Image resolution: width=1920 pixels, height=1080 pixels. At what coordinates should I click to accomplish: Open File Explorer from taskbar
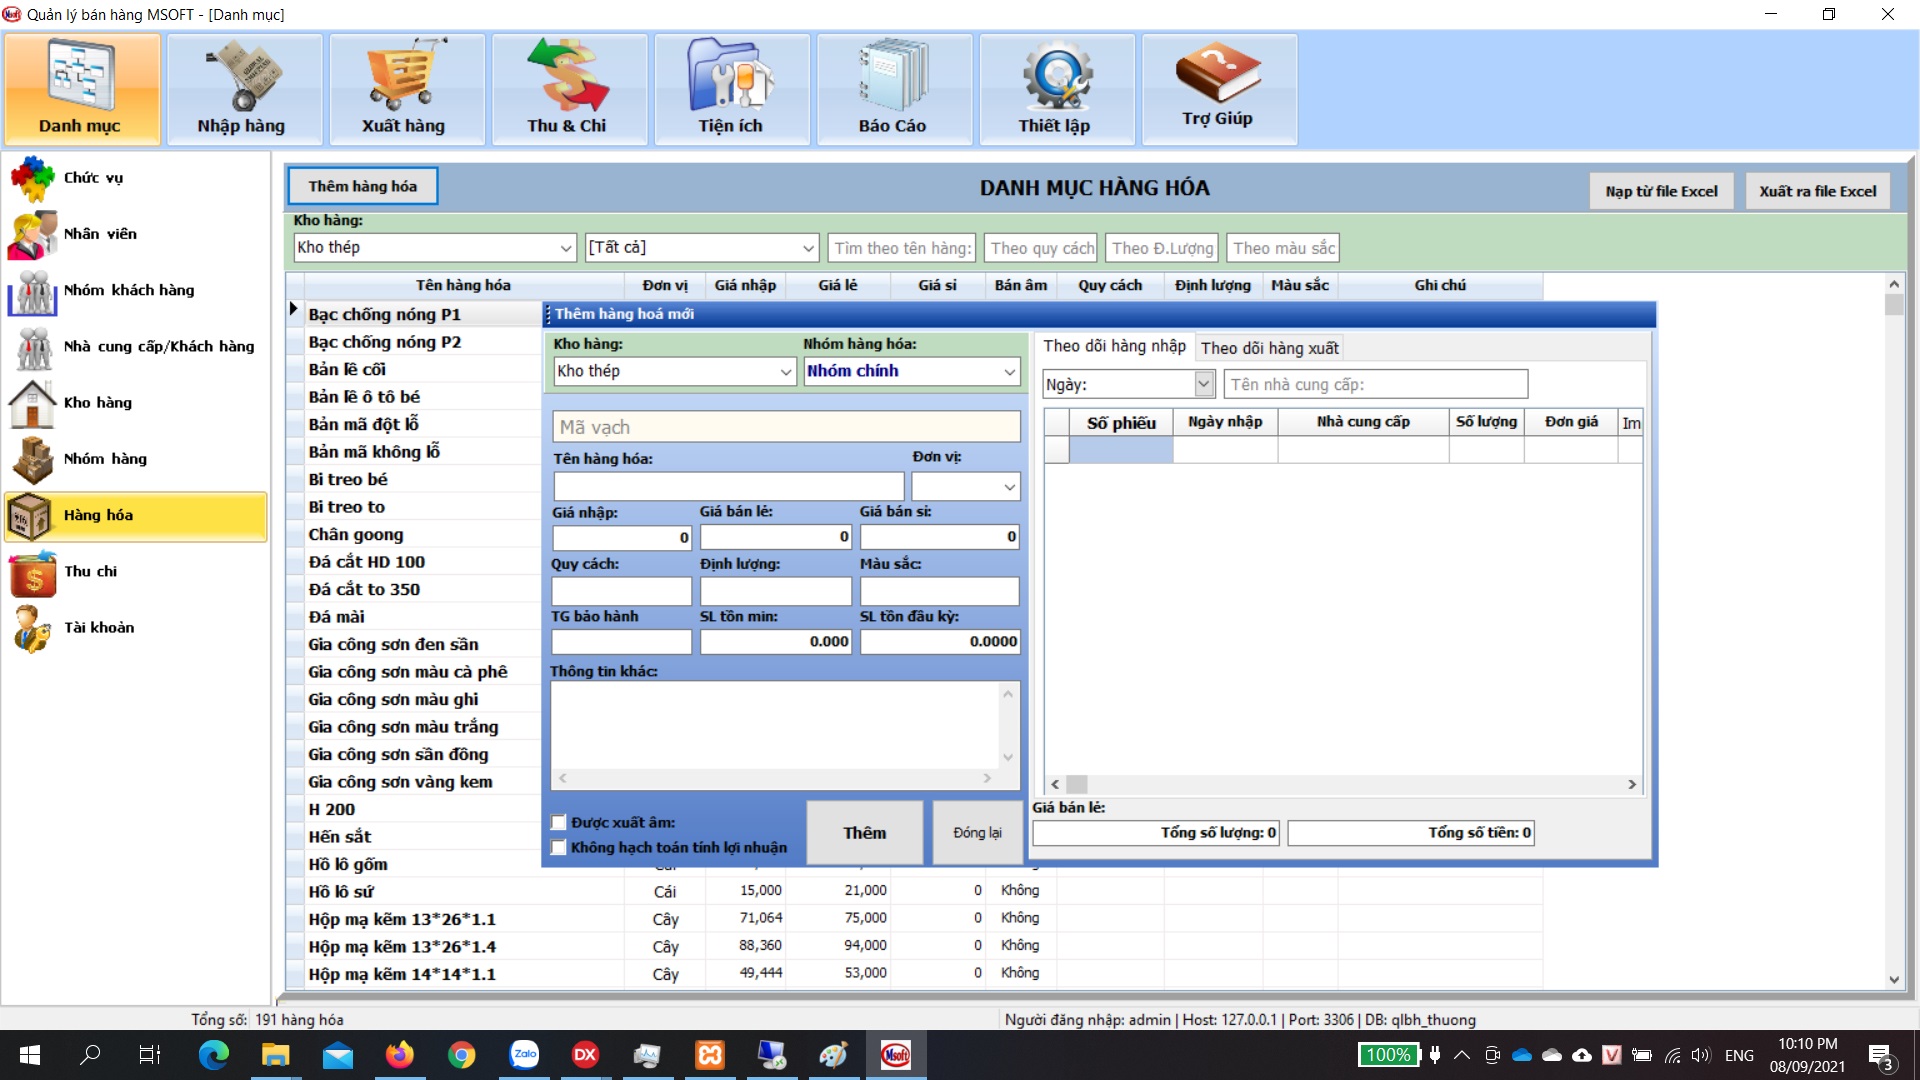coord(275,1055)
